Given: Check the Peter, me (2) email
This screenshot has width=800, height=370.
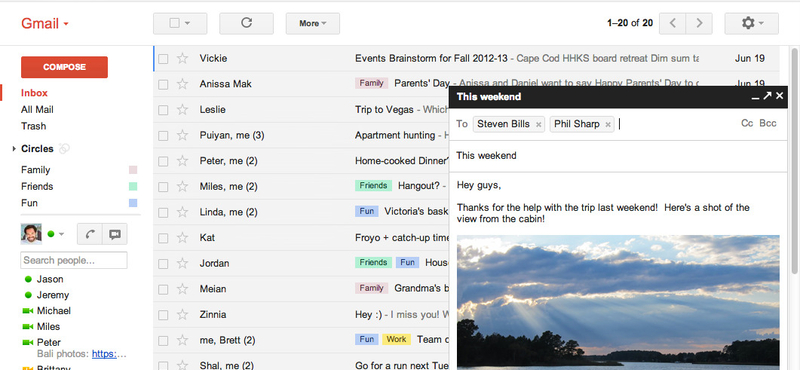Looking at the screenshot, I should click(163, 161).
